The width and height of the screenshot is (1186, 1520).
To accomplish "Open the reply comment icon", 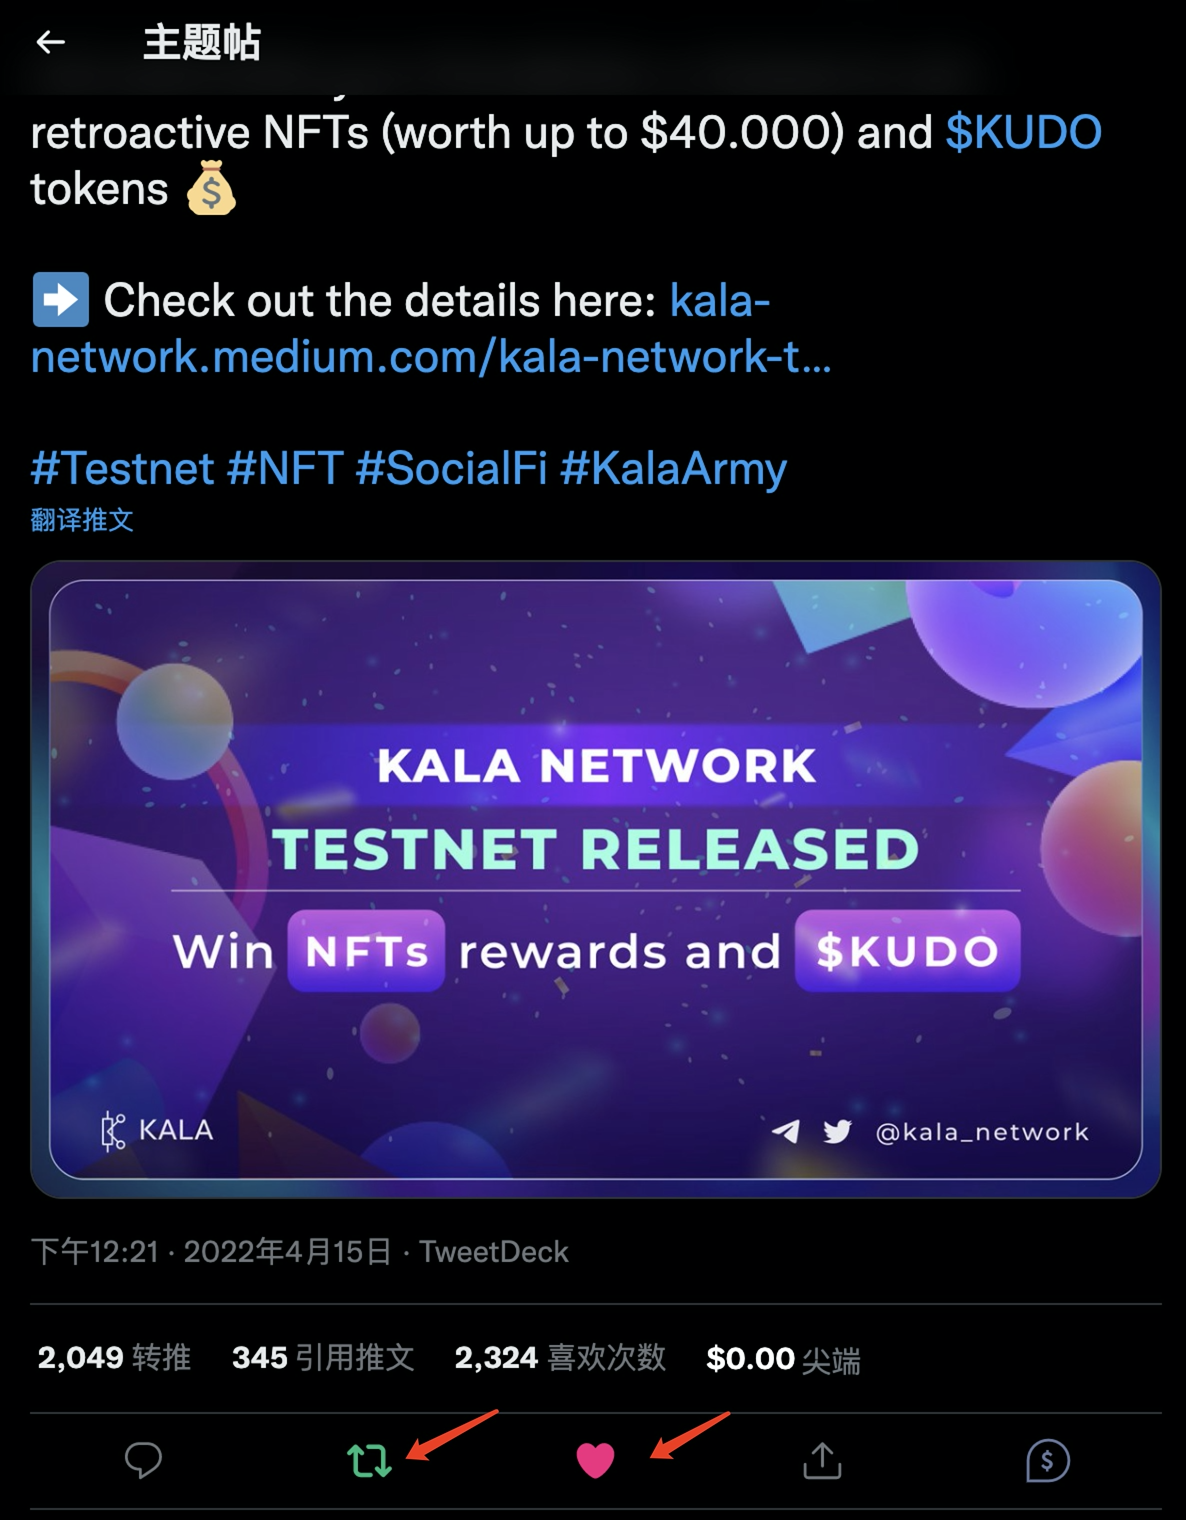I will pyautogui.click(x=143, y=1460).
